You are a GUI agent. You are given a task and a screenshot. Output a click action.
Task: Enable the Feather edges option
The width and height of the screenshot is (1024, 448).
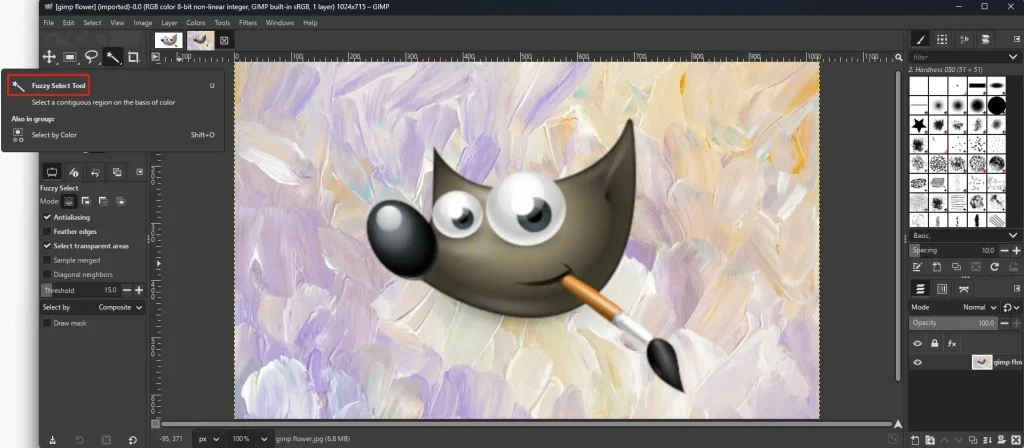[x=47, y=231]
